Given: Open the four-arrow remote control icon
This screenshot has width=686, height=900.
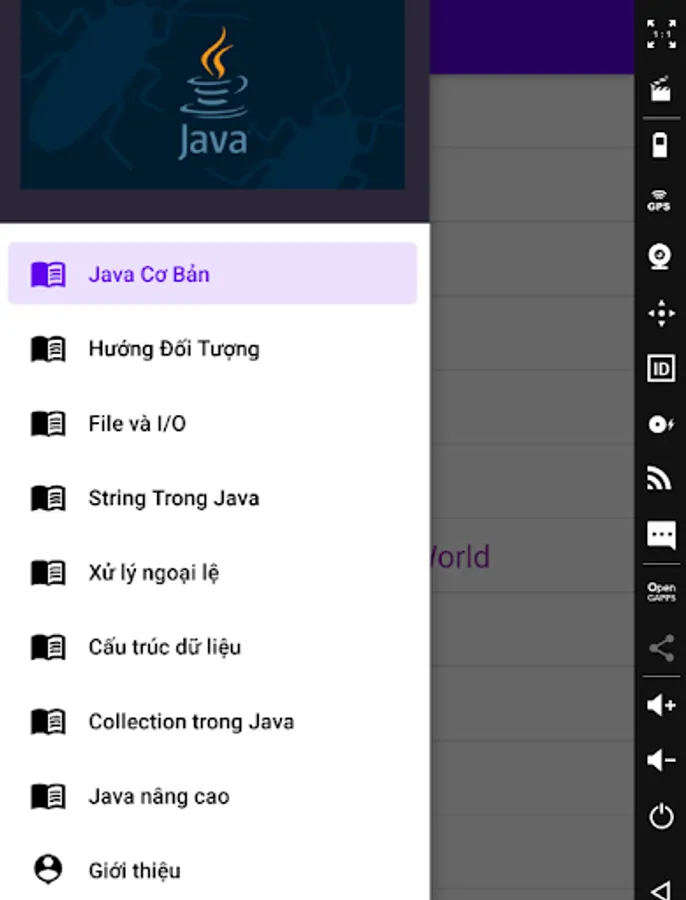Looking at the screenshot, I should coord(661,313).
